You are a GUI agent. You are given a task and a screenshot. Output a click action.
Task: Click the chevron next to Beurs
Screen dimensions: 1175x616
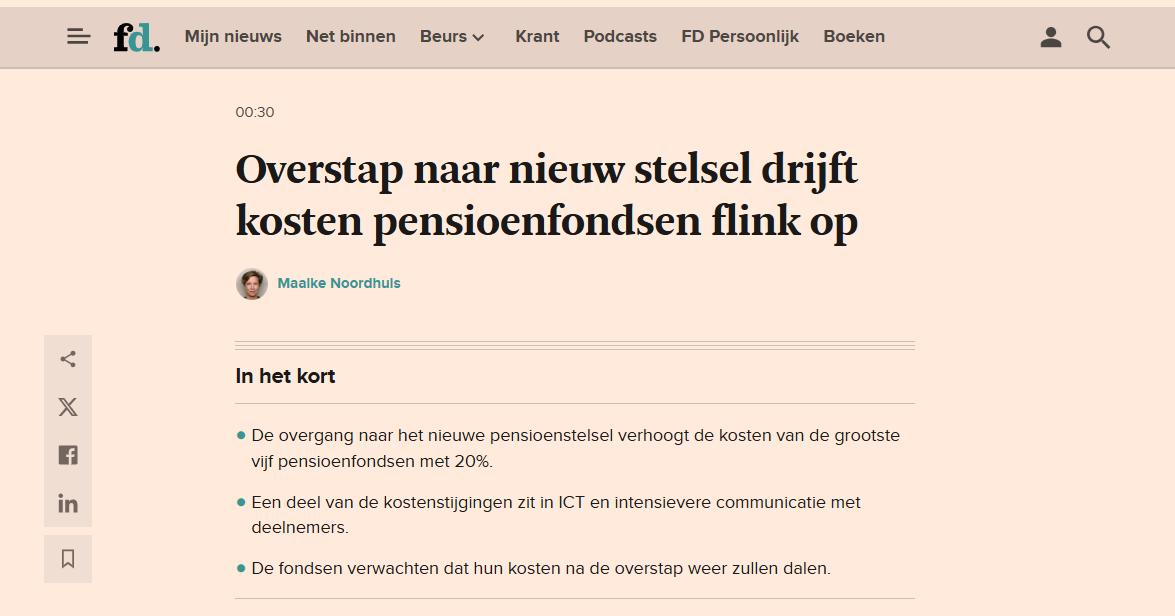(479, 37)
